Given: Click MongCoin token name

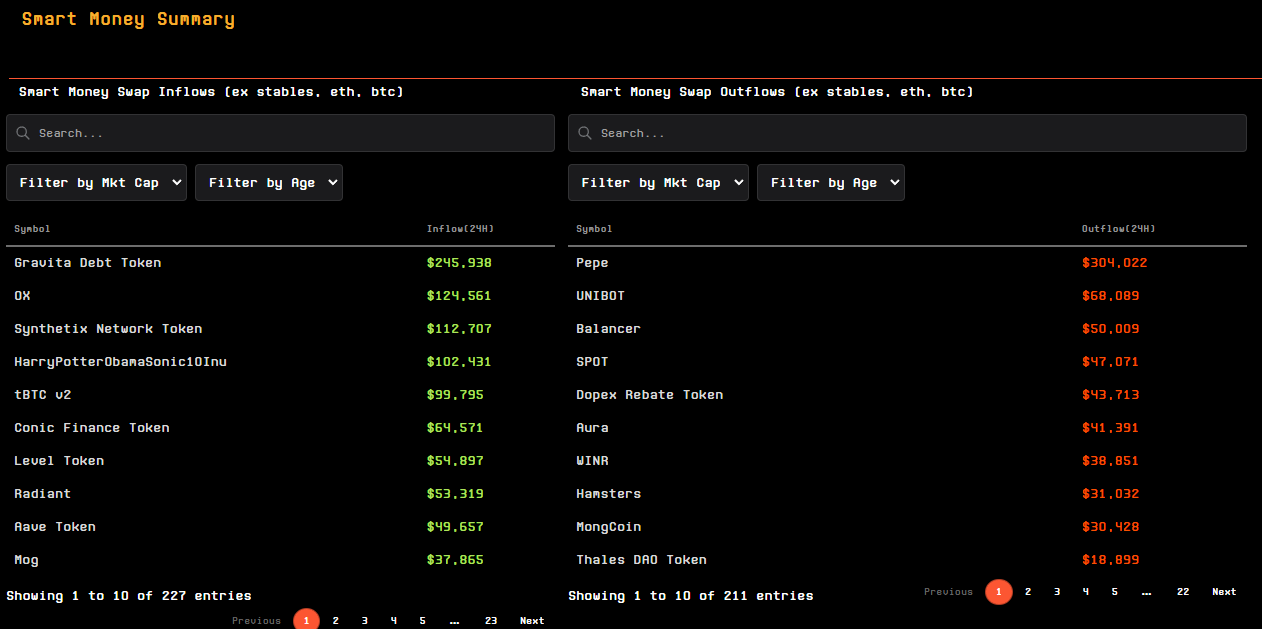Looking at the screenshot, I should [x=608, y=527].
